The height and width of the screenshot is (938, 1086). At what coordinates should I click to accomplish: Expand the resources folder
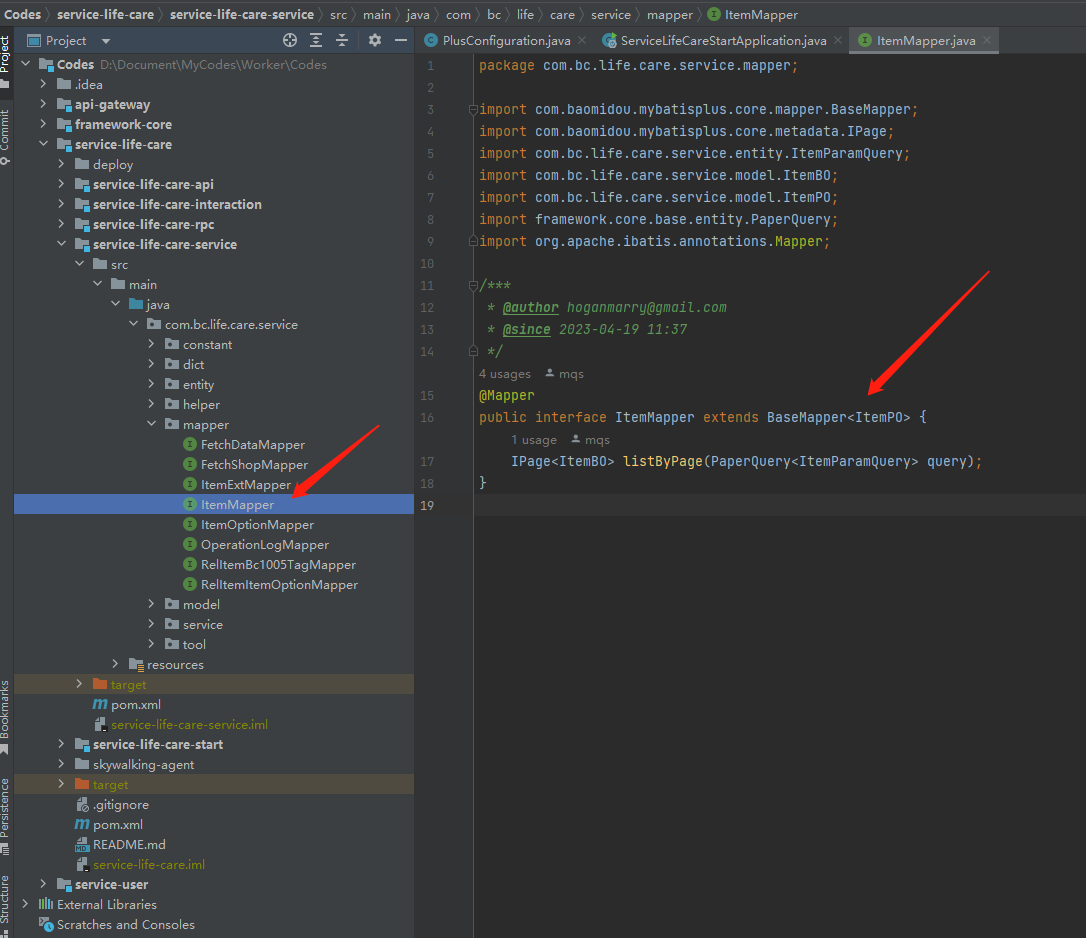pos(116,664)
